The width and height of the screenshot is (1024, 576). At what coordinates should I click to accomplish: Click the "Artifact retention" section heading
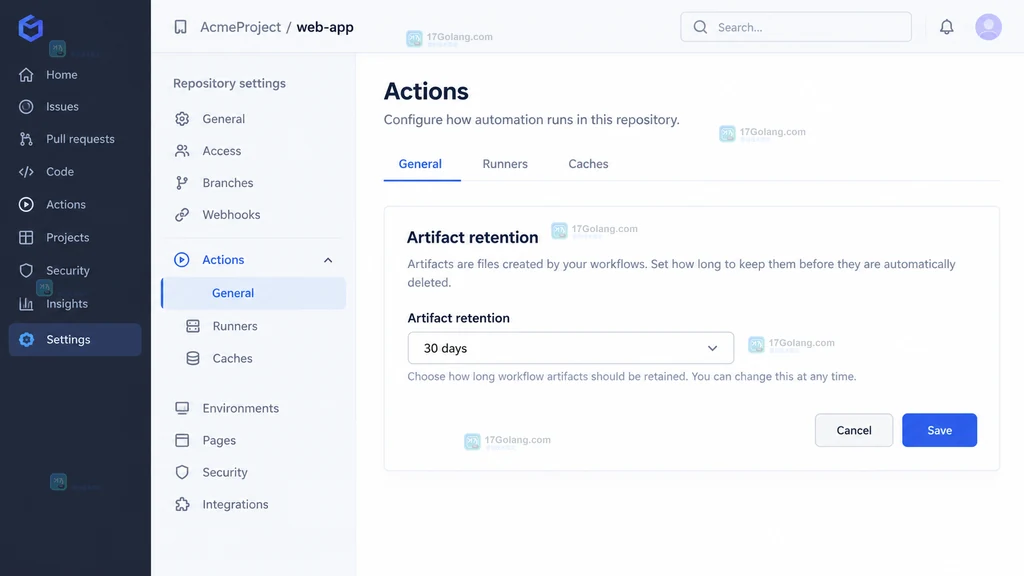[472, 238]
